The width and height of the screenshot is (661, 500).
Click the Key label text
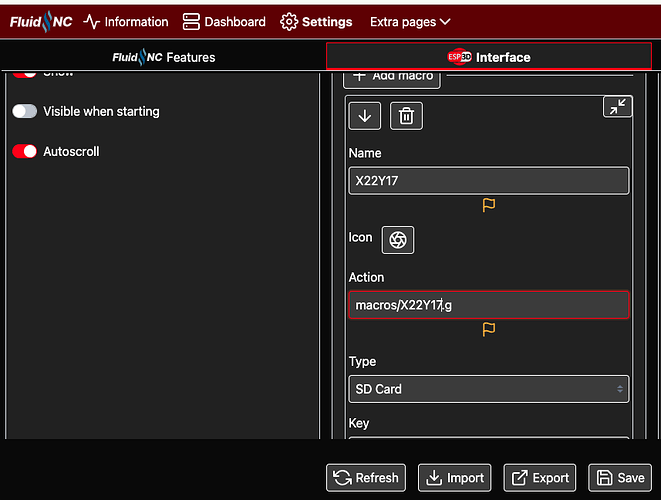point(359,423)
